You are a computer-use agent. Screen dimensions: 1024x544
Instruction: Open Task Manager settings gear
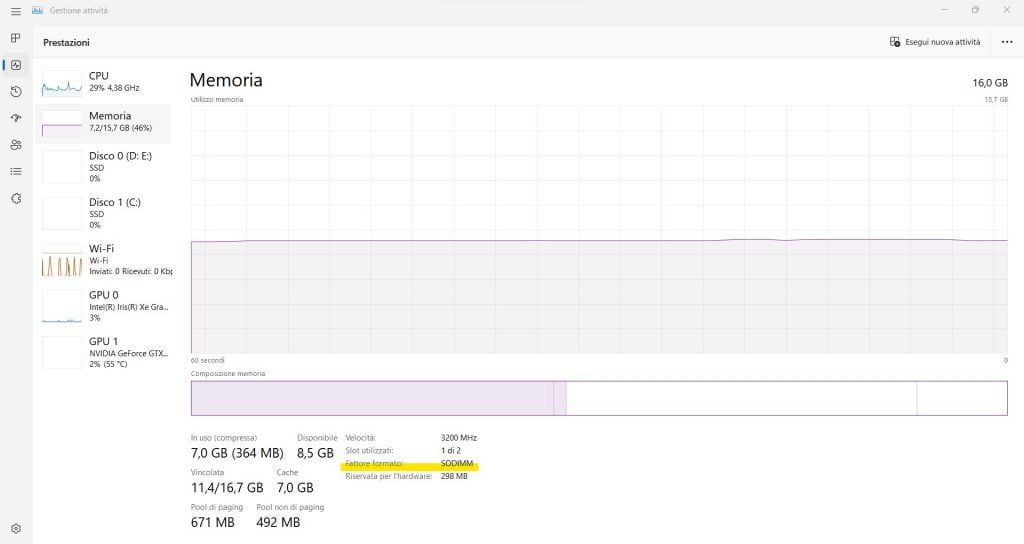[x=15, y=528]
